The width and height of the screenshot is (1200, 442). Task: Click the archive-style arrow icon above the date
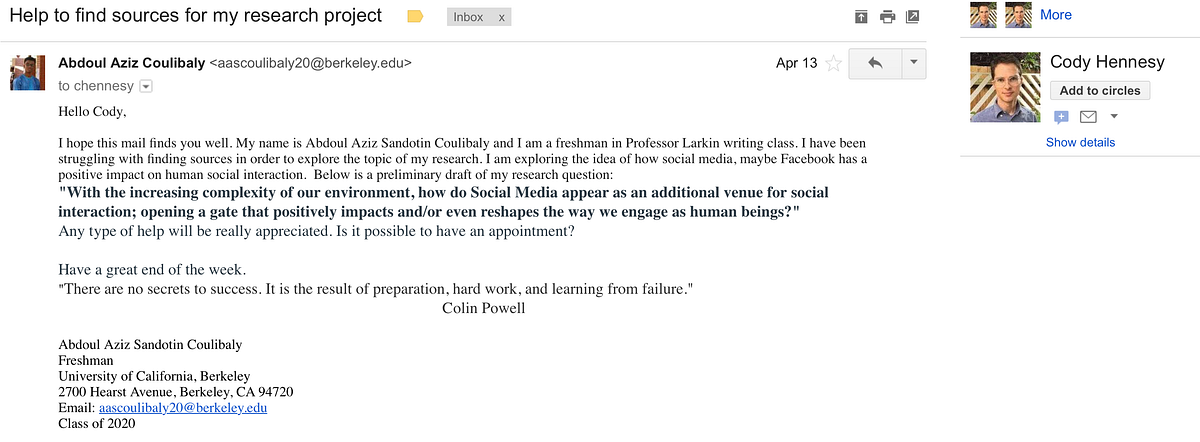(x=861, y=17)
